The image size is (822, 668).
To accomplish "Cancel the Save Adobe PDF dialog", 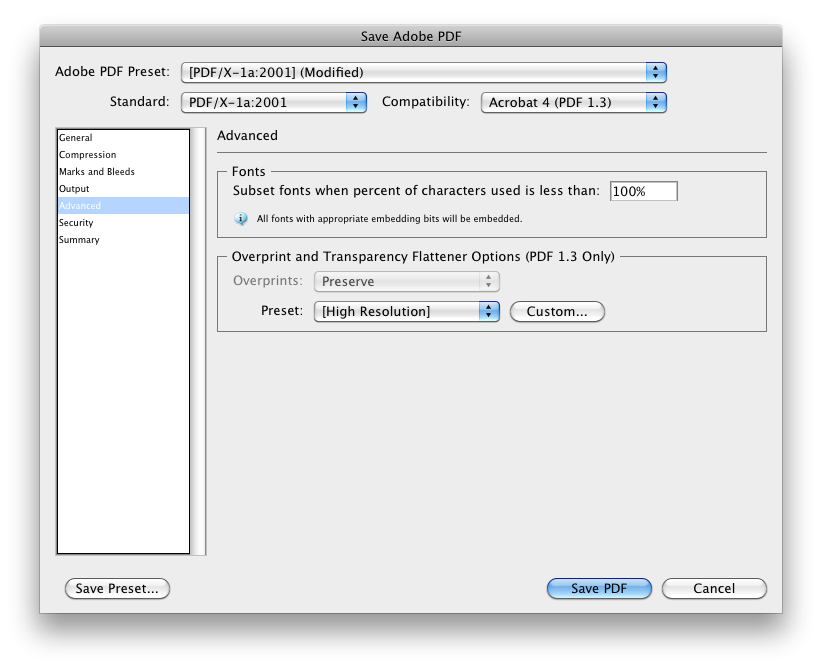I will point(714,588).
